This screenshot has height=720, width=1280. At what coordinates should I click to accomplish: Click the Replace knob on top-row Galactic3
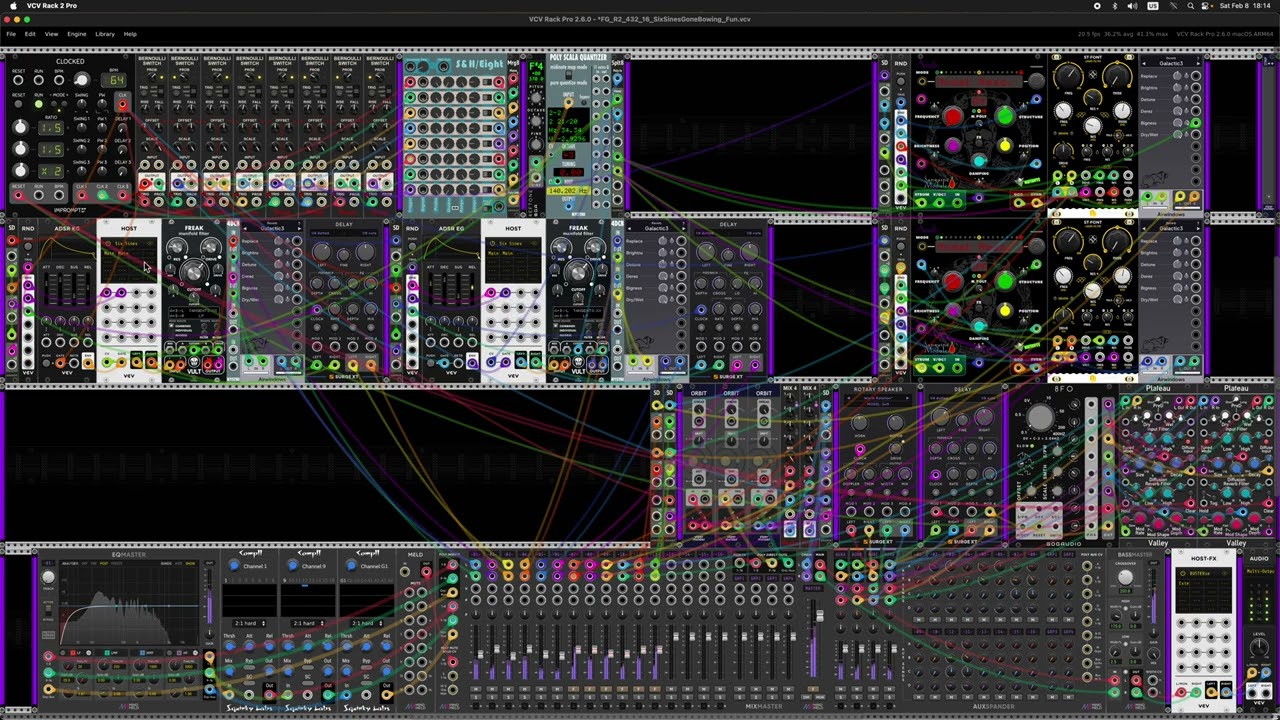(1177, 76)
